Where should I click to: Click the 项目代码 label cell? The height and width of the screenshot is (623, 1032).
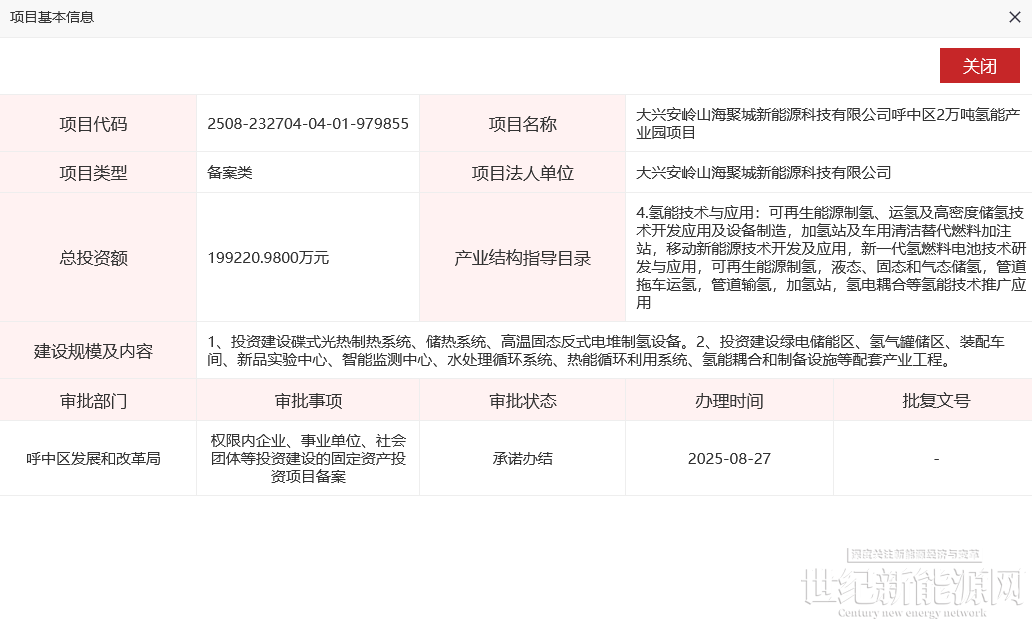click(x=94, y=124)
